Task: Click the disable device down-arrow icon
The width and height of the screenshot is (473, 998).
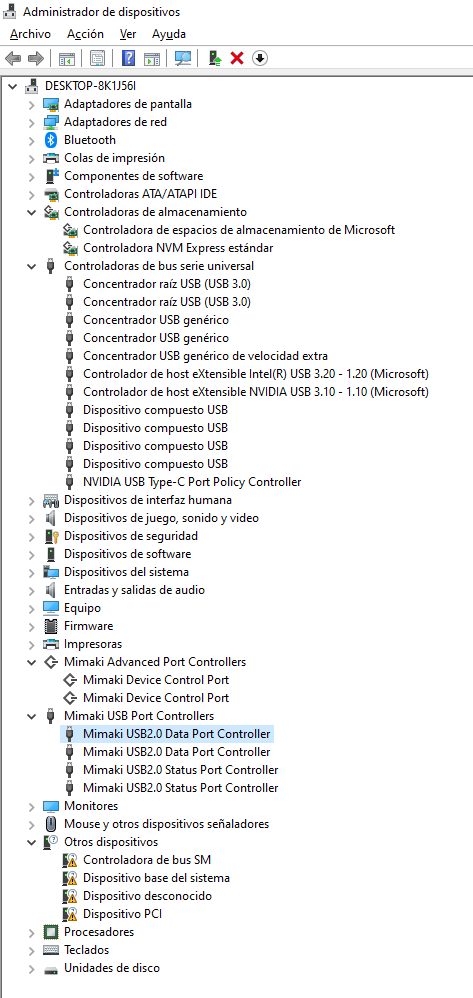Action: click(x=260, y=59)
